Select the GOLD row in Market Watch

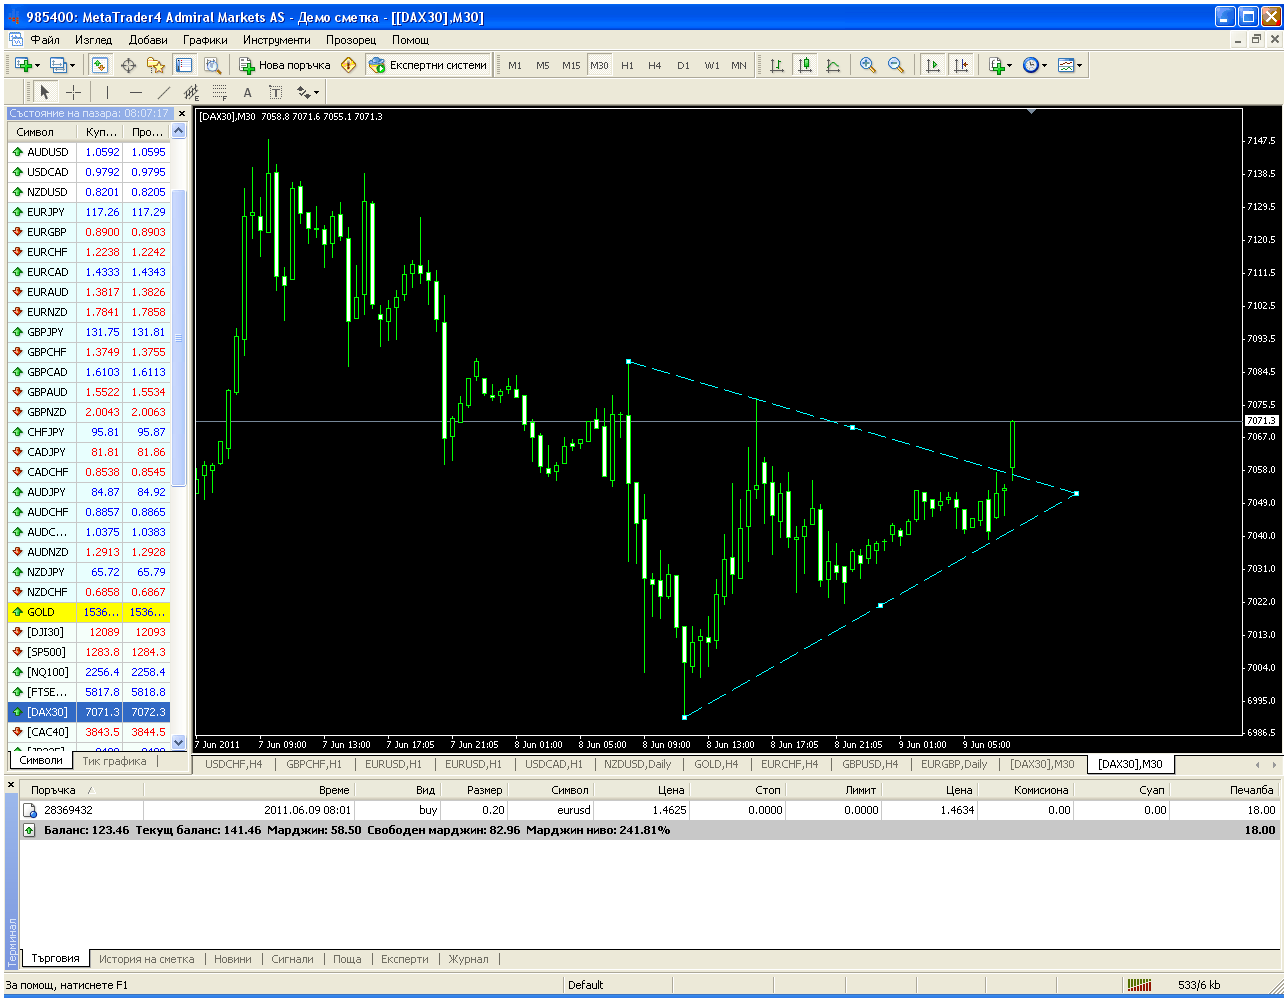pos(88,612)
